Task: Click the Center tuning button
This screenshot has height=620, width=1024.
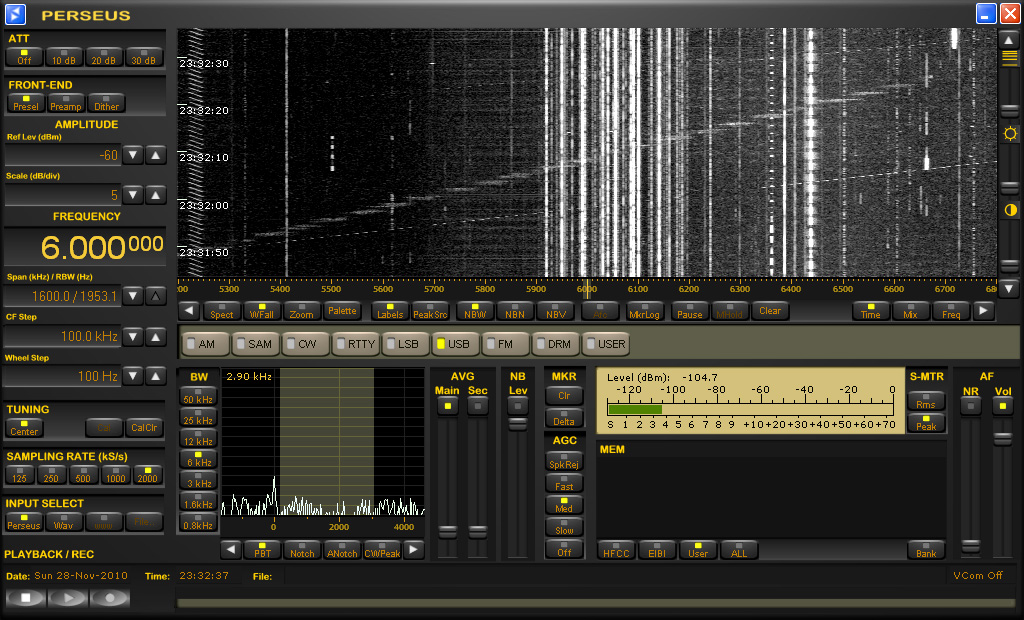Action: point(24,428)
